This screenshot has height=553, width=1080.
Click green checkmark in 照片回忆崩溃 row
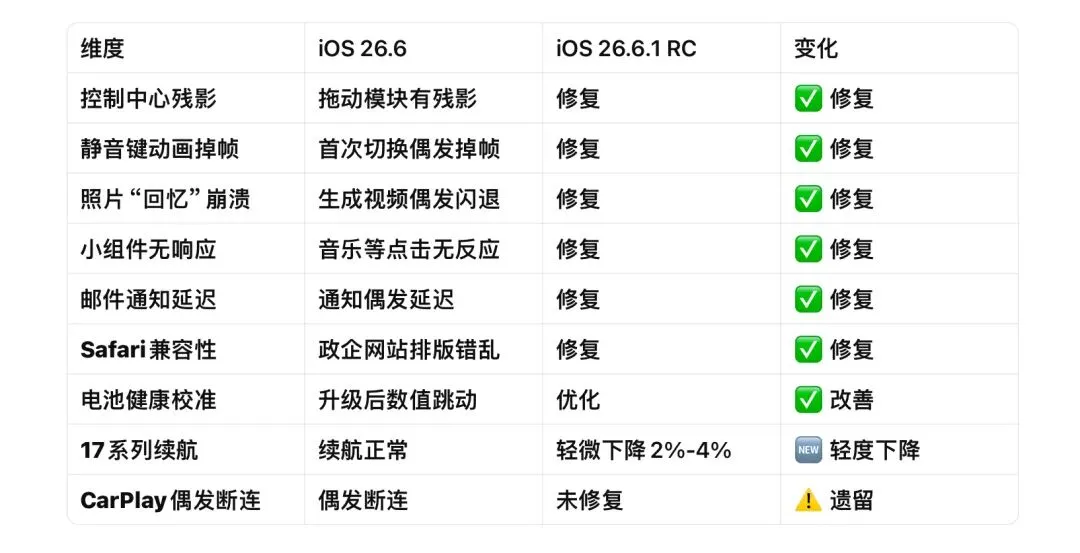click(808, 199)
